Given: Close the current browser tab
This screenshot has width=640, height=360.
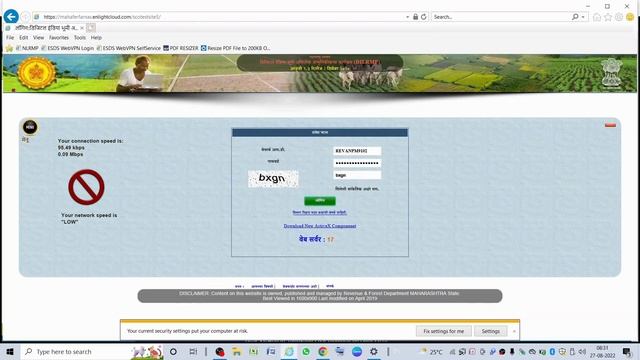Looking at the screenshot, I should point(82,28).
